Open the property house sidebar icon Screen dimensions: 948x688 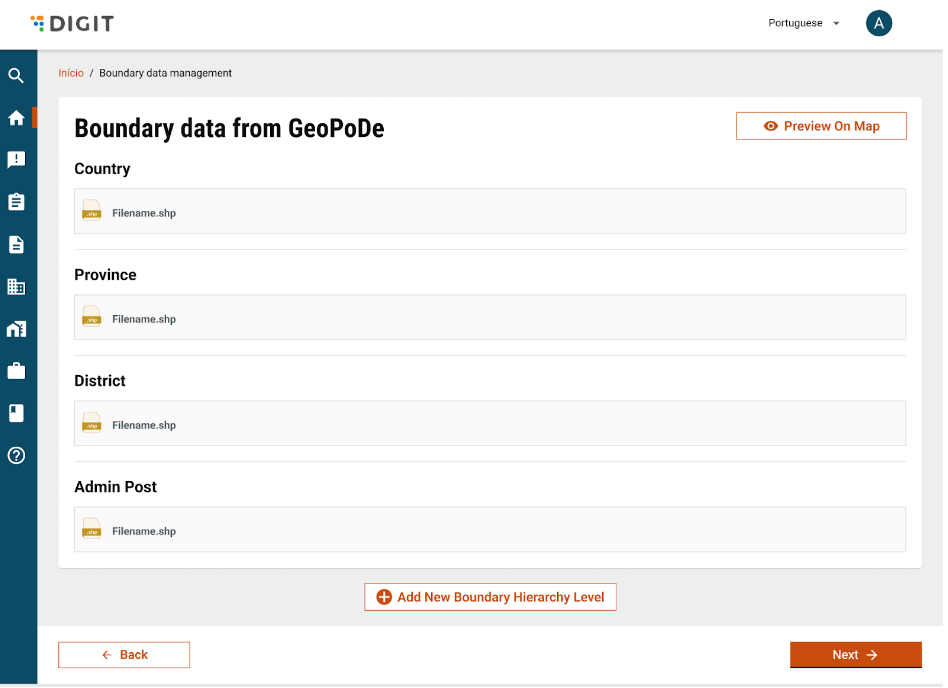pos(16,329)
